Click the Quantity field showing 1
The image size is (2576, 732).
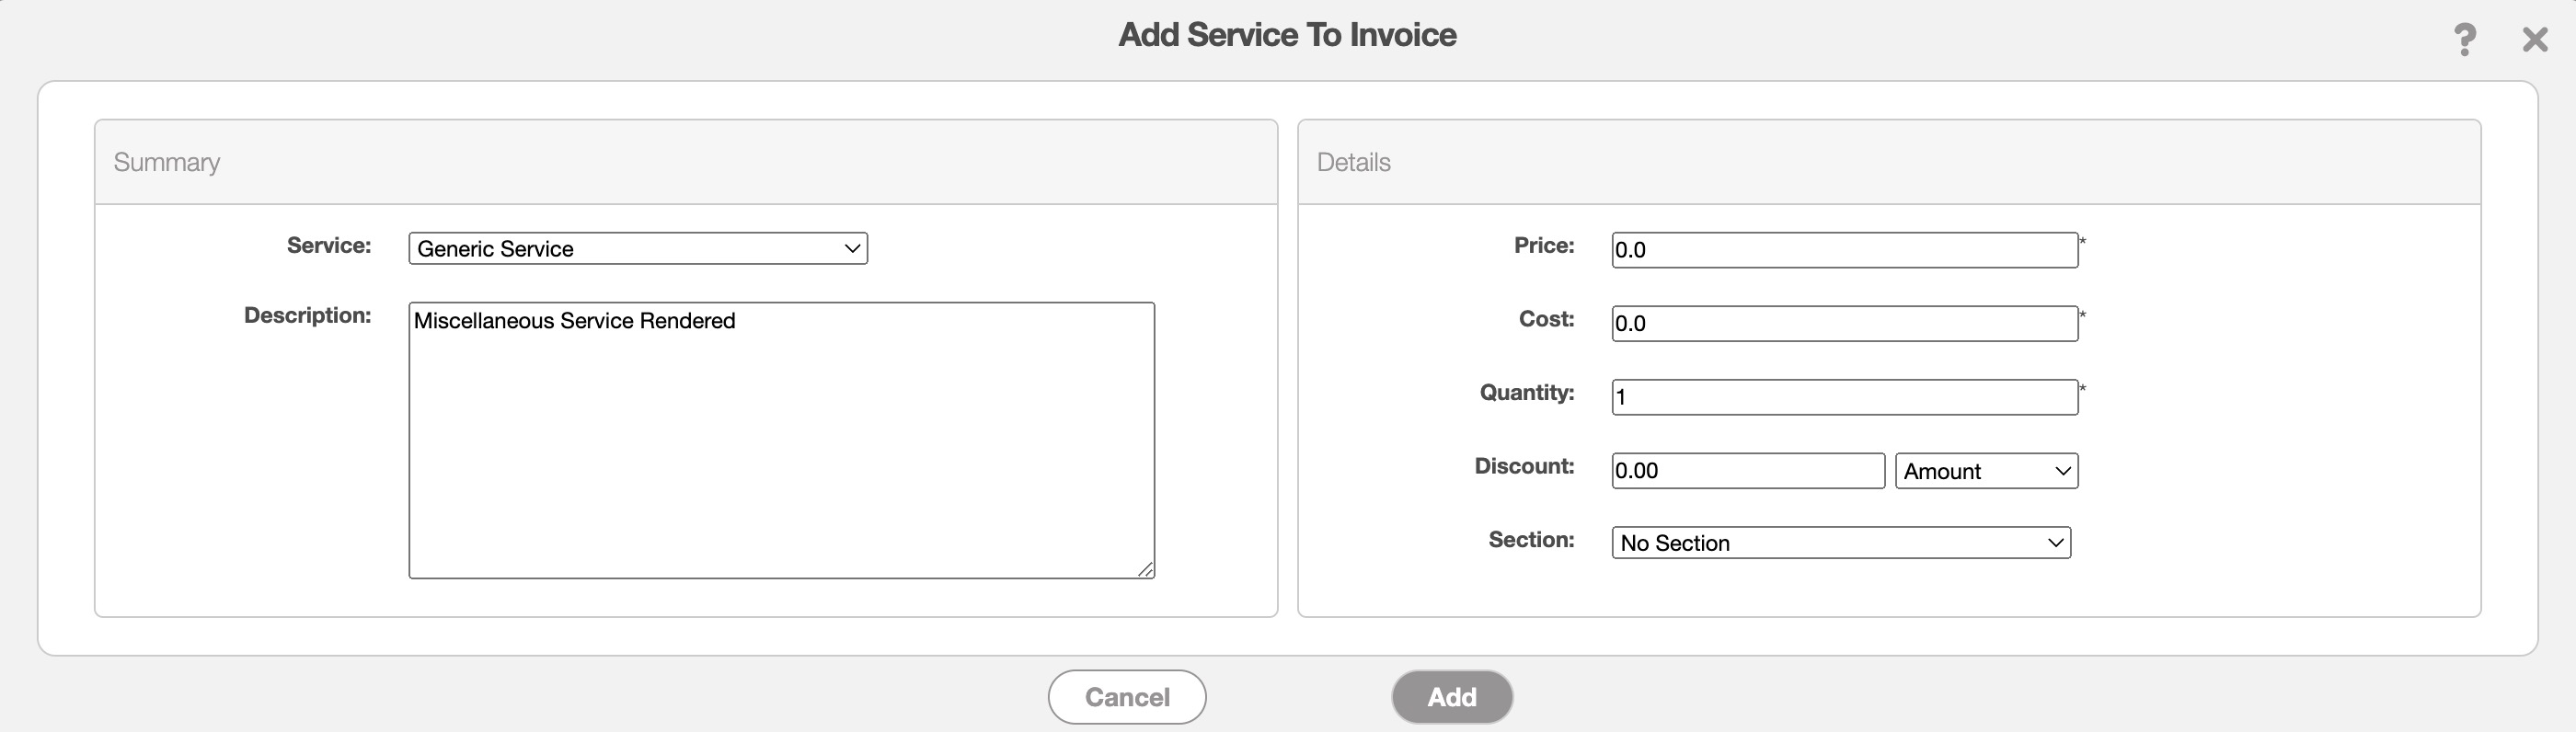point(1843,397)
